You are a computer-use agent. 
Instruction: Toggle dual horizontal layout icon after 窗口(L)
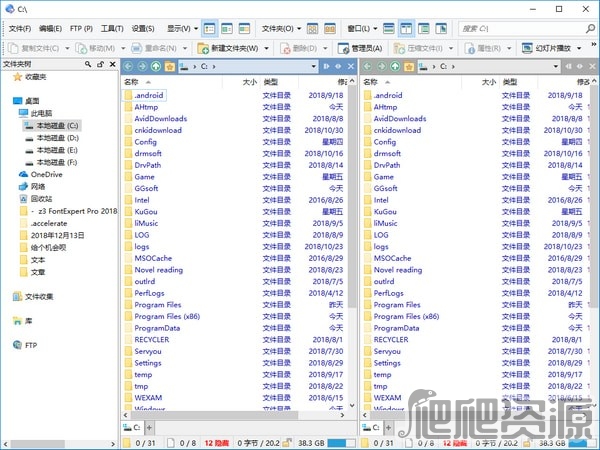pyautogui.click(x=389, y=29)
